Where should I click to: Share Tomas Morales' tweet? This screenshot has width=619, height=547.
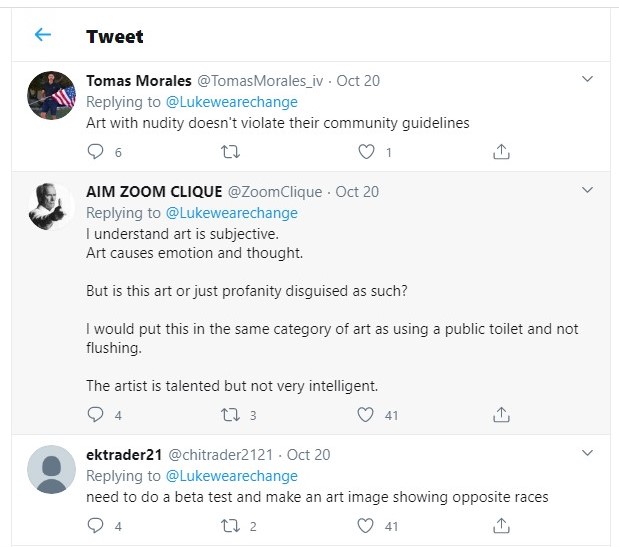pyautogui.click(x=502, y=152)
